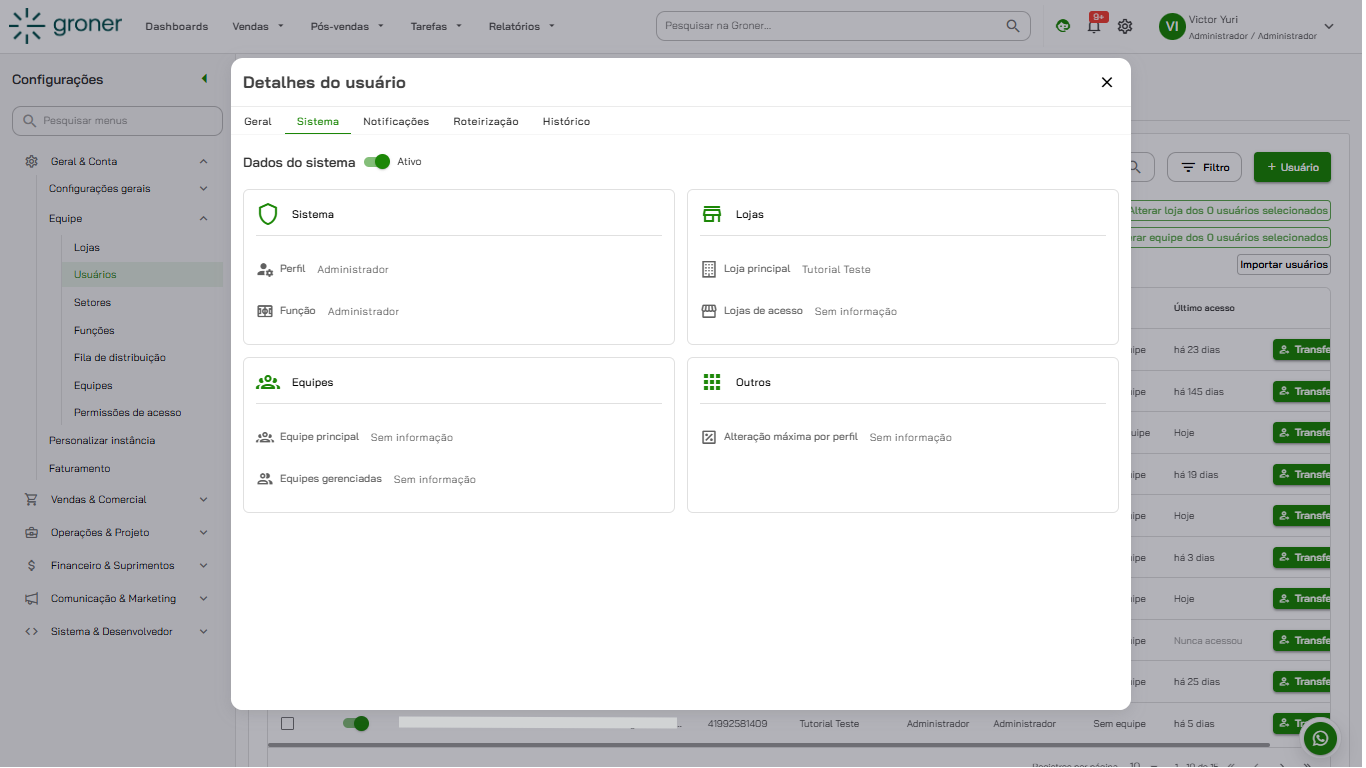
Task: Click the search magnifier icon in top bar
Action: [1013, 26]
